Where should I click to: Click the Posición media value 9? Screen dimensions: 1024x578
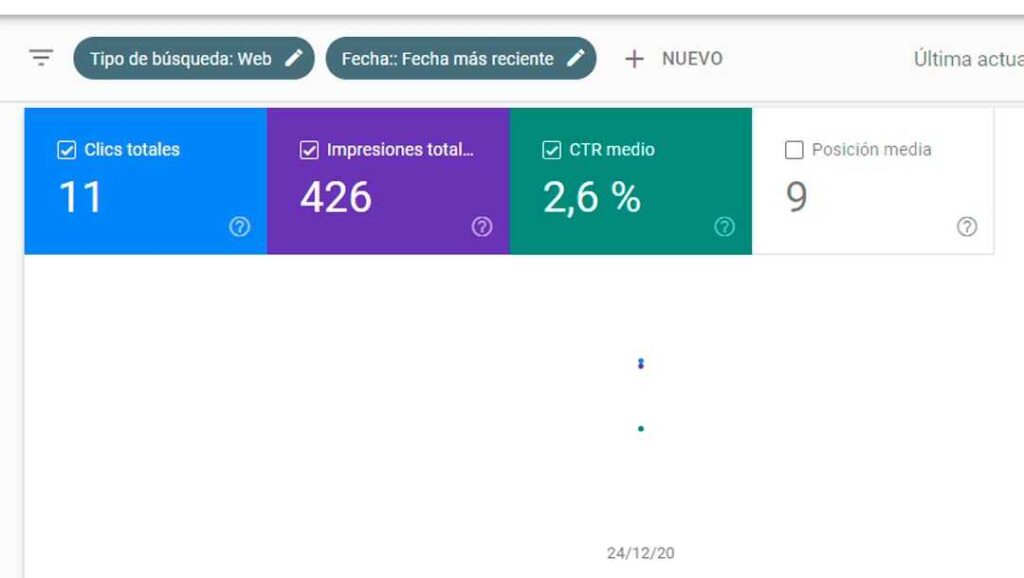click(796, 198)
